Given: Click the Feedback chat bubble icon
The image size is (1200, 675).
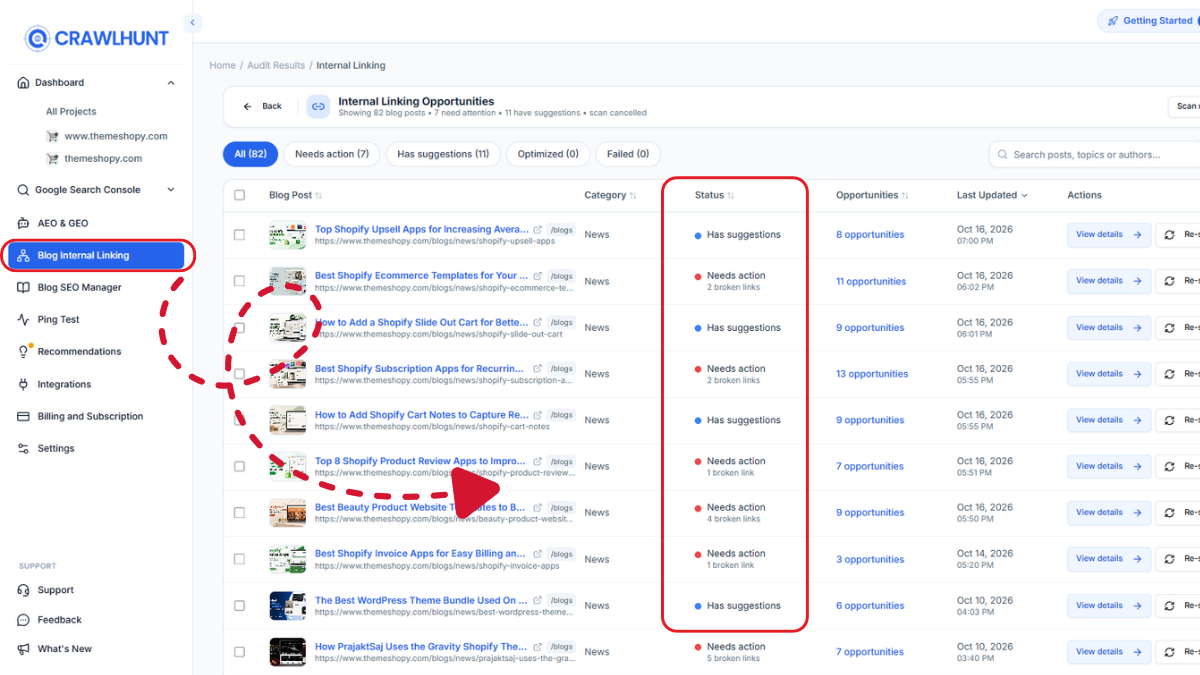Looking at the screenshot, I should point(23,620).
